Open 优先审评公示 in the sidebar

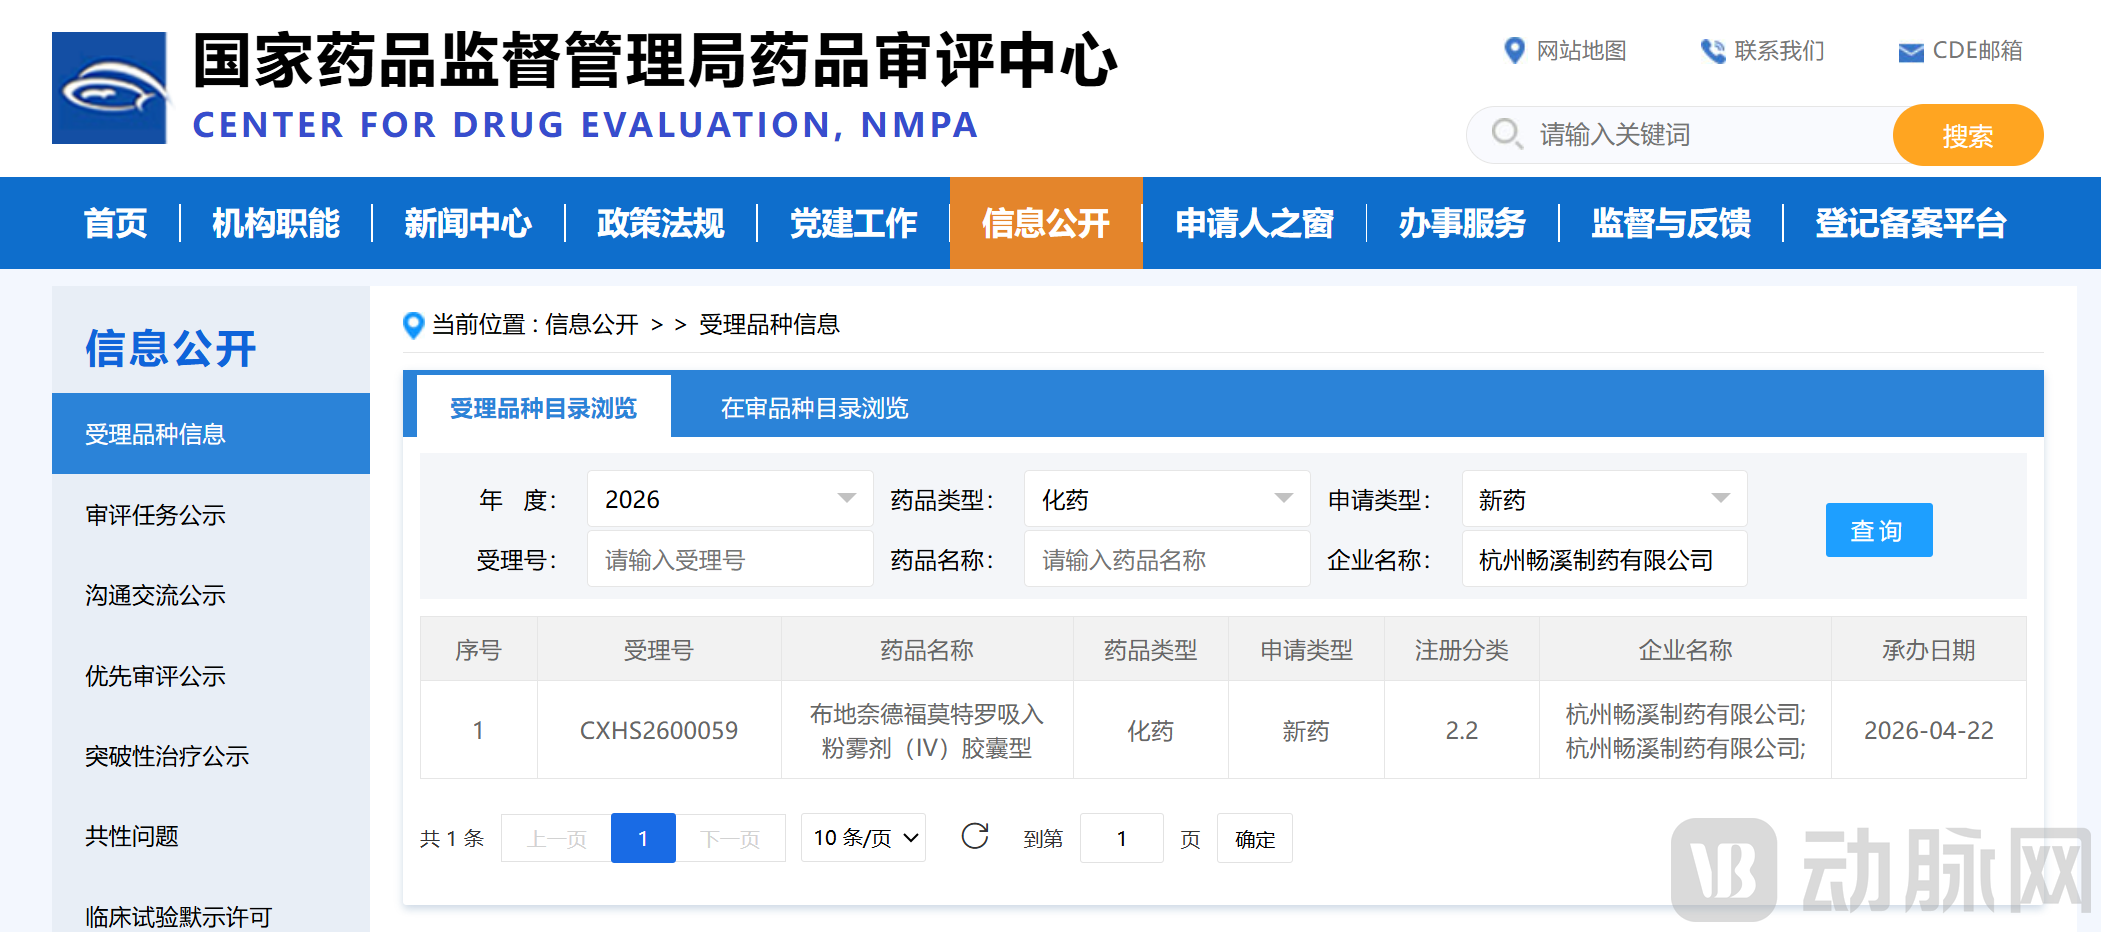pos(155,676)
